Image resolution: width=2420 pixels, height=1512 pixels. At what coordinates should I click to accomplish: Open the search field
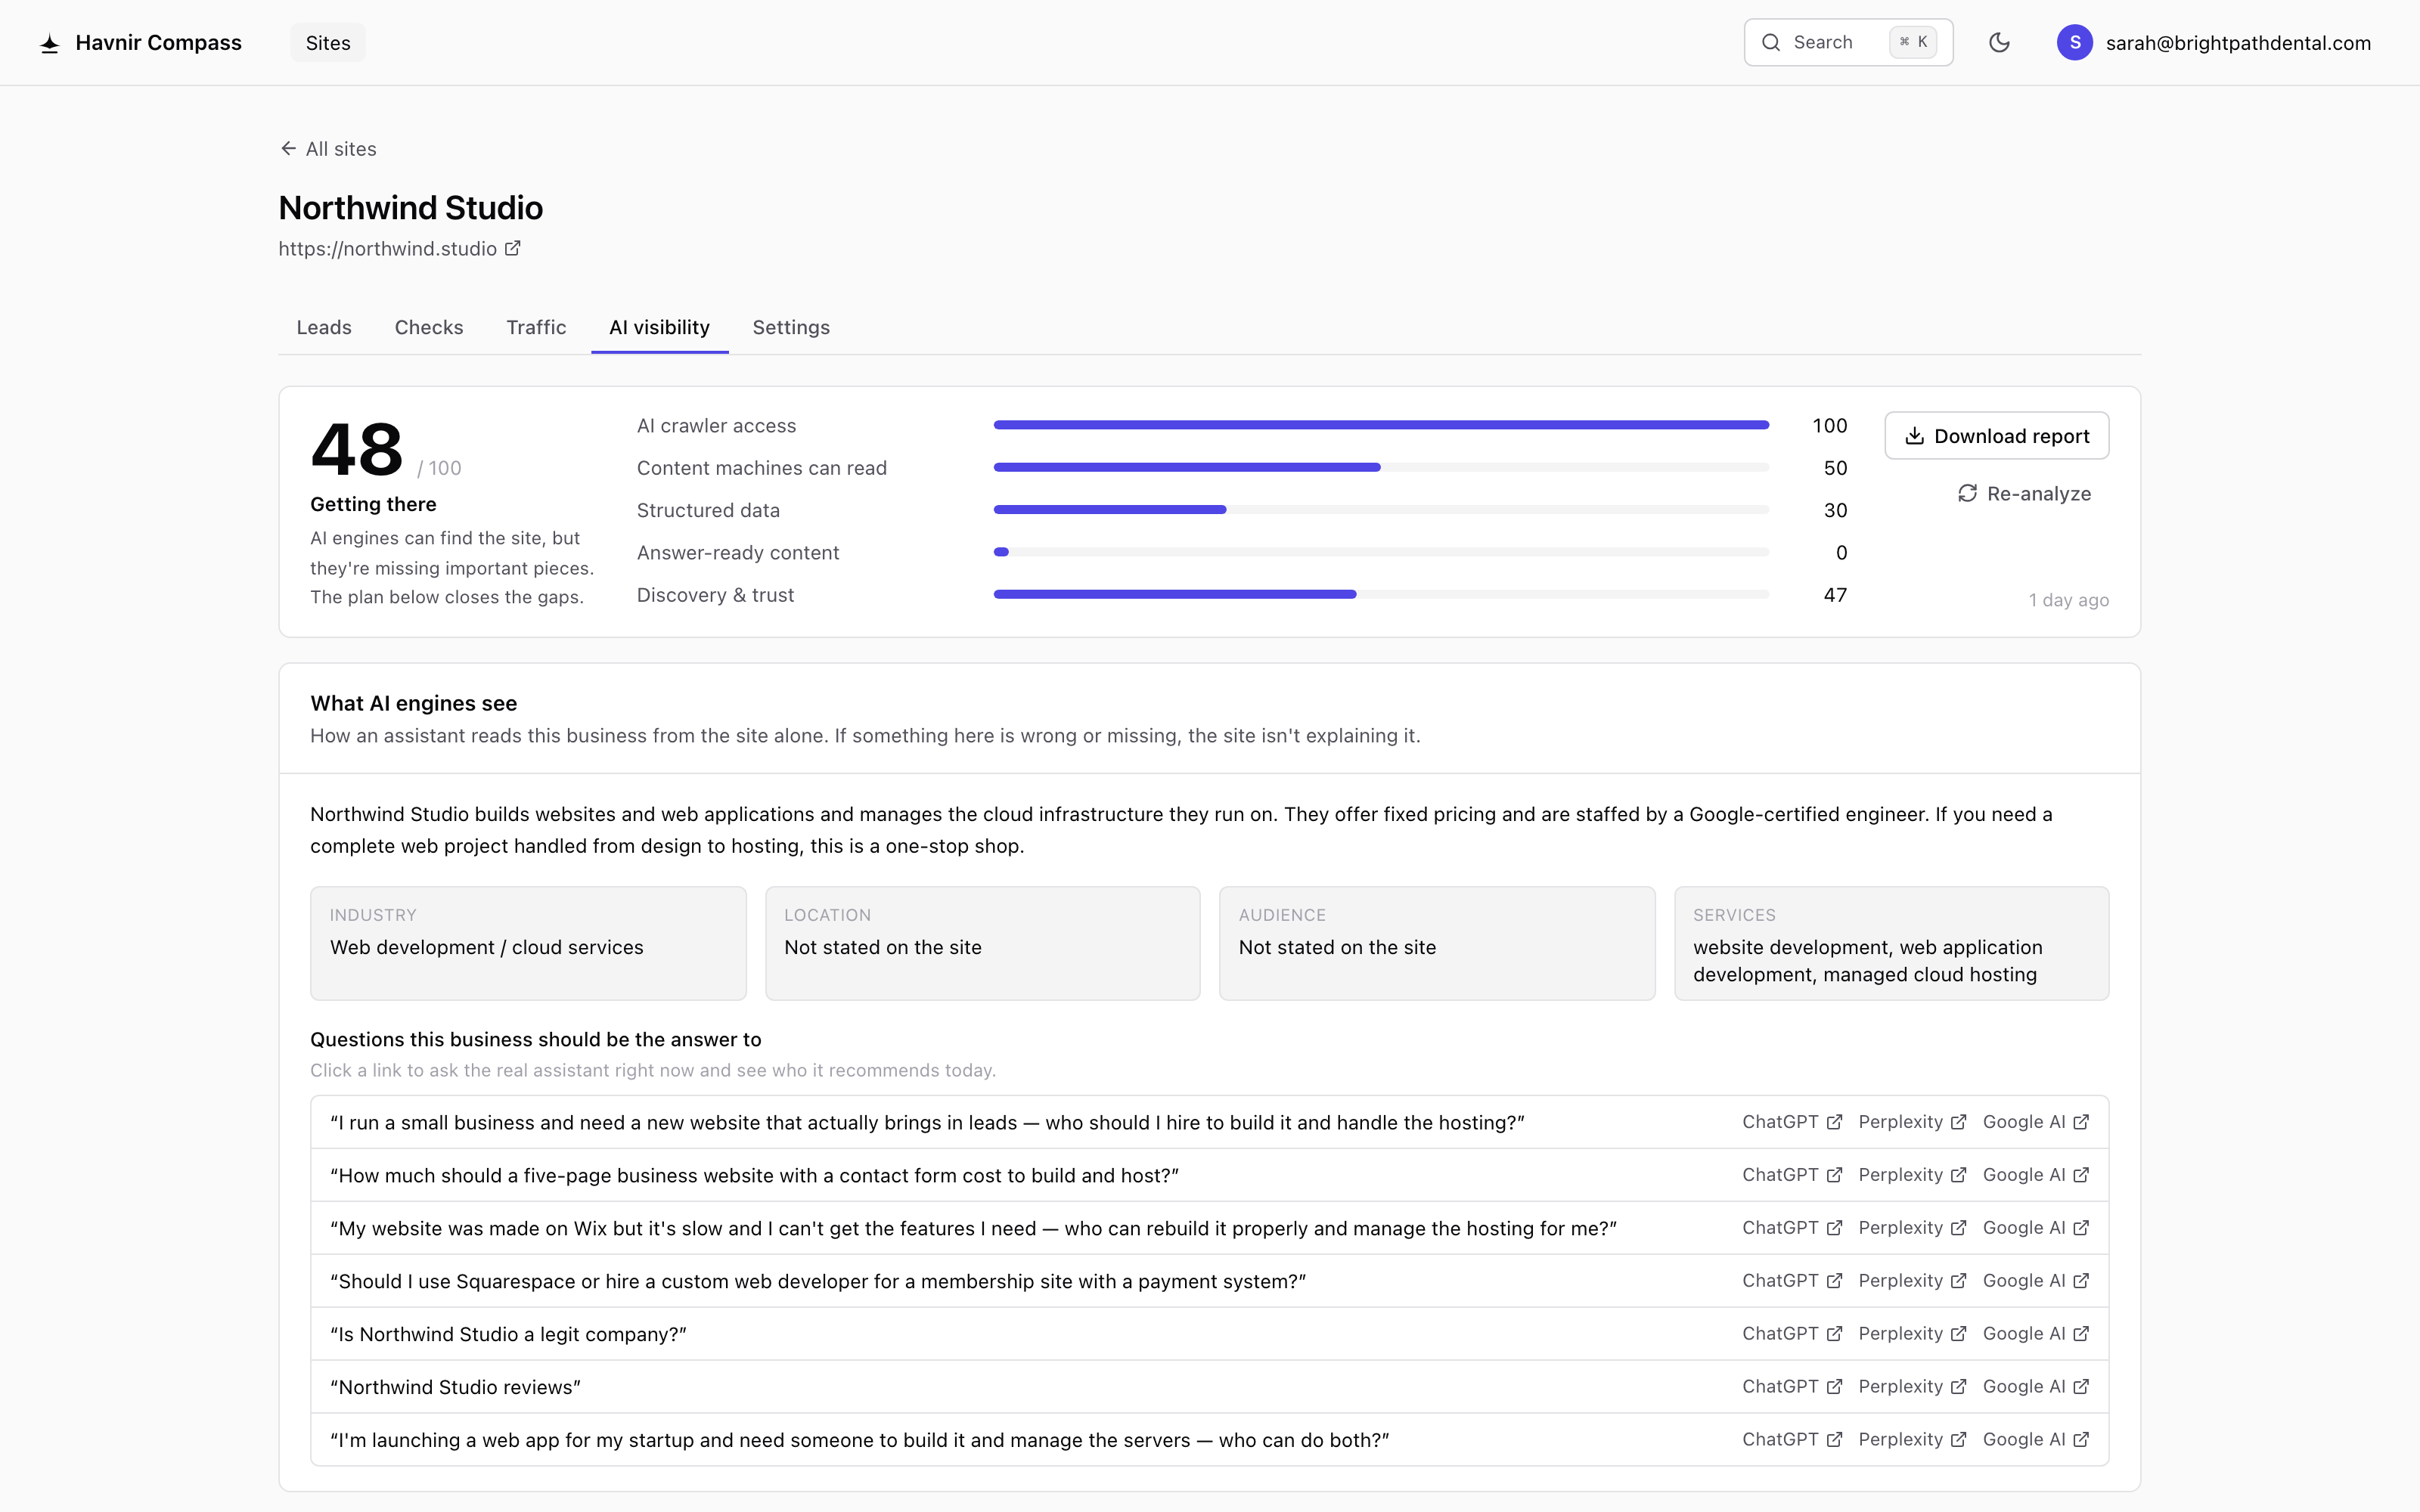(x=1848, y=42)
